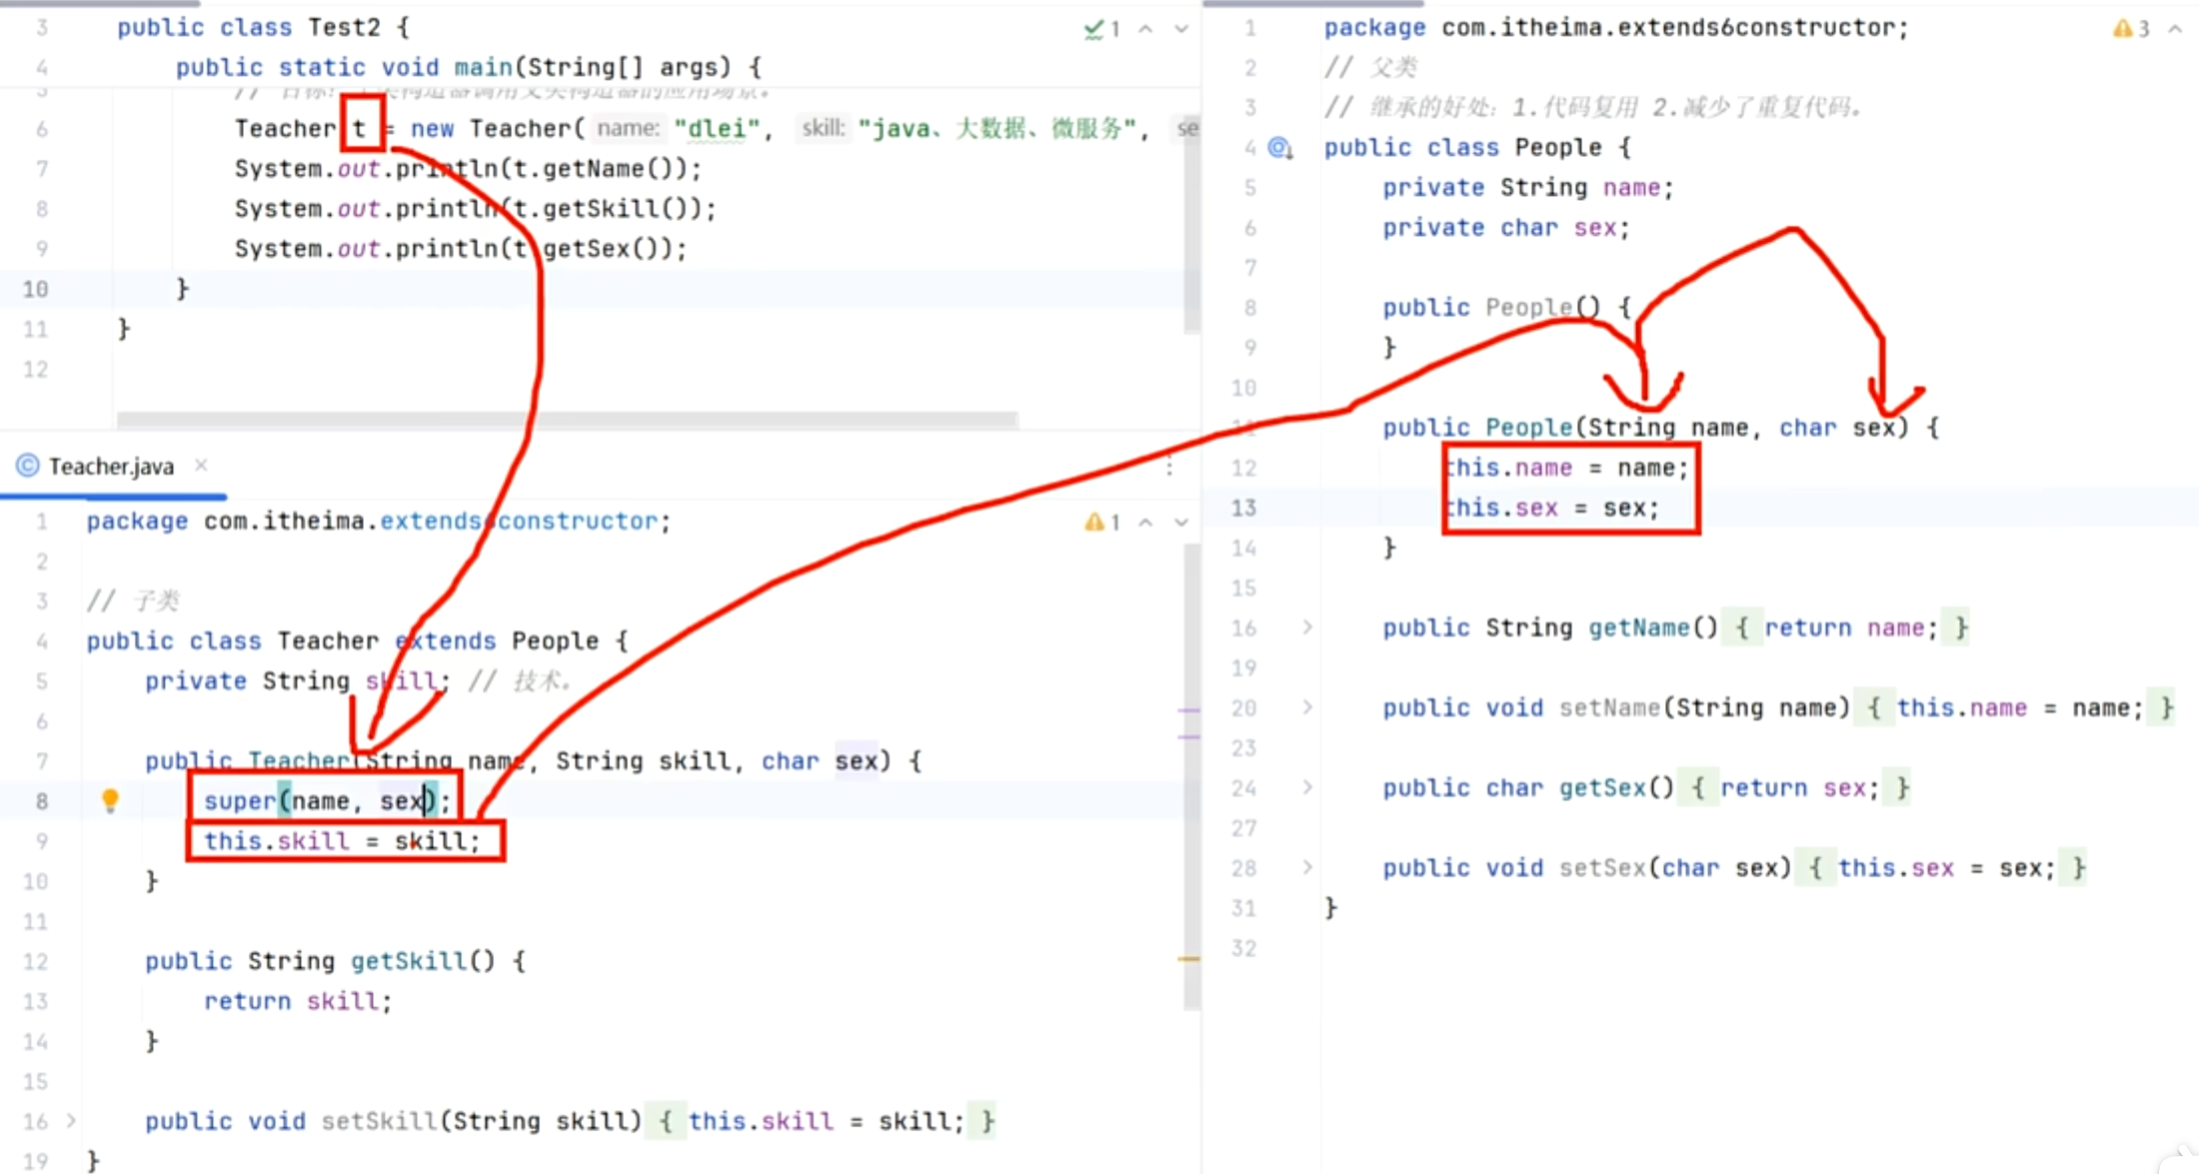Go to previous problem in People editor
The width and height of the screenshot is (2199, 1174).
click(2174, 29)
